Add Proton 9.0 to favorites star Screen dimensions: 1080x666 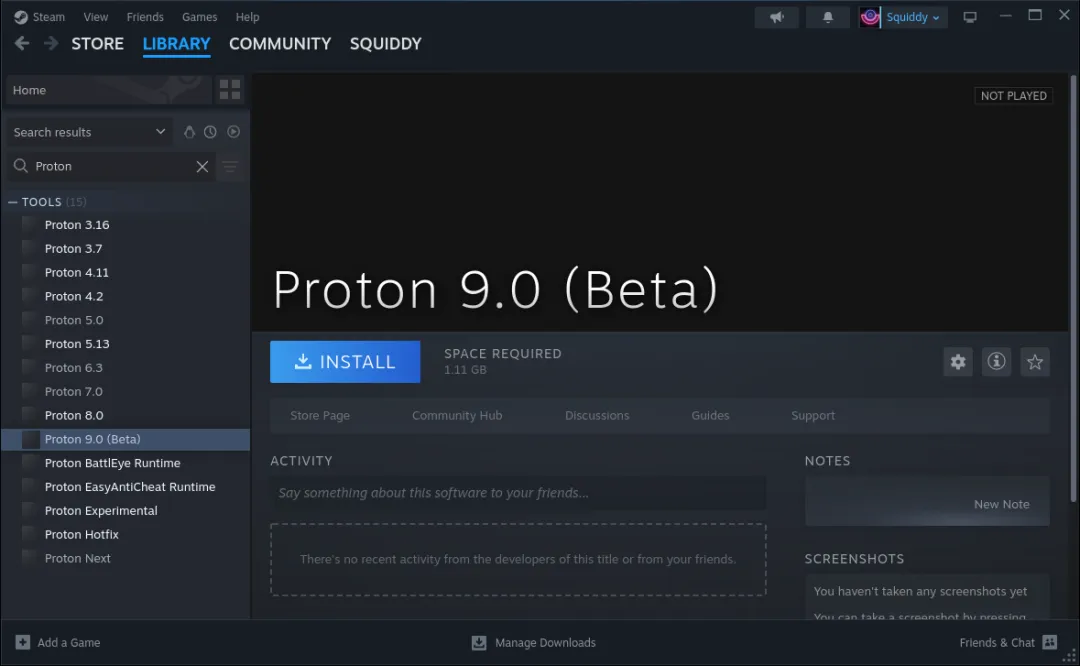click(1035, 362)
